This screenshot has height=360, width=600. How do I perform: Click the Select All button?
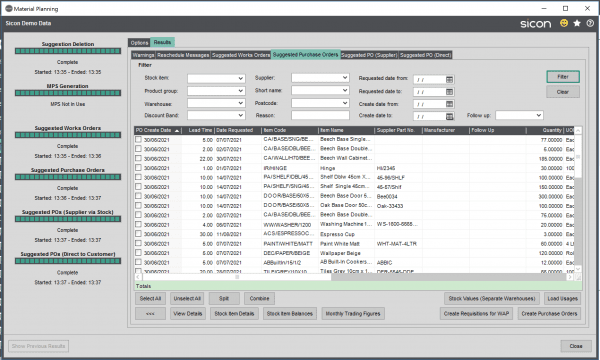click(x=150, y=298)
